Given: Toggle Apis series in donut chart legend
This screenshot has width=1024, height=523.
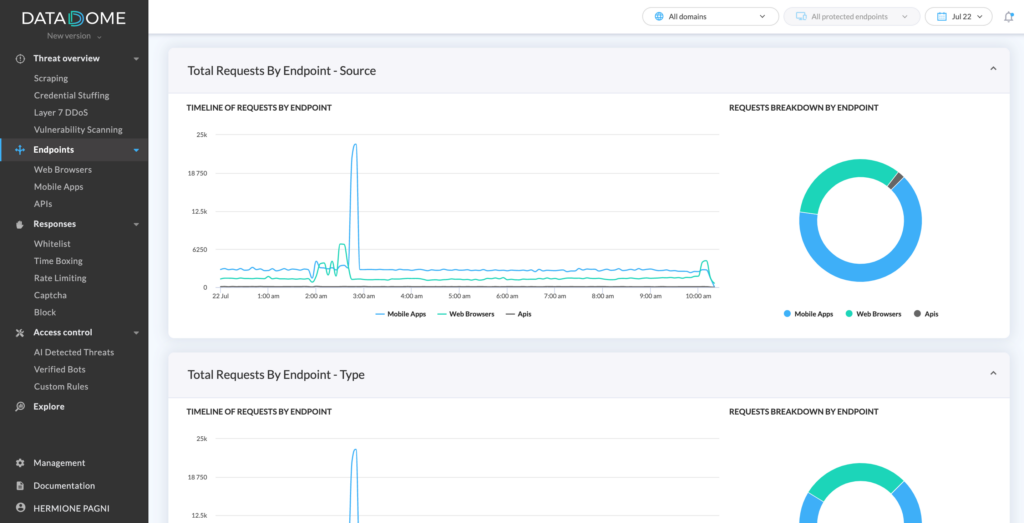Looking at the screenshot, I should point(925,314).
